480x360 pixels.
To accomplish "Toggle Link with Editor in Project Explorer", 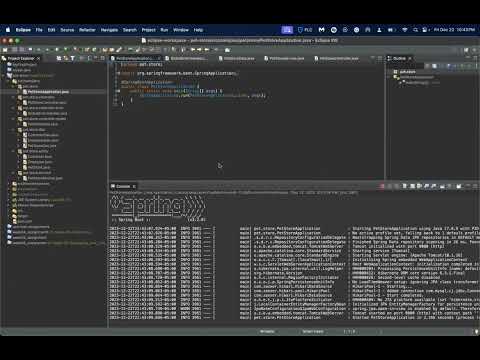I will (66, 59).
